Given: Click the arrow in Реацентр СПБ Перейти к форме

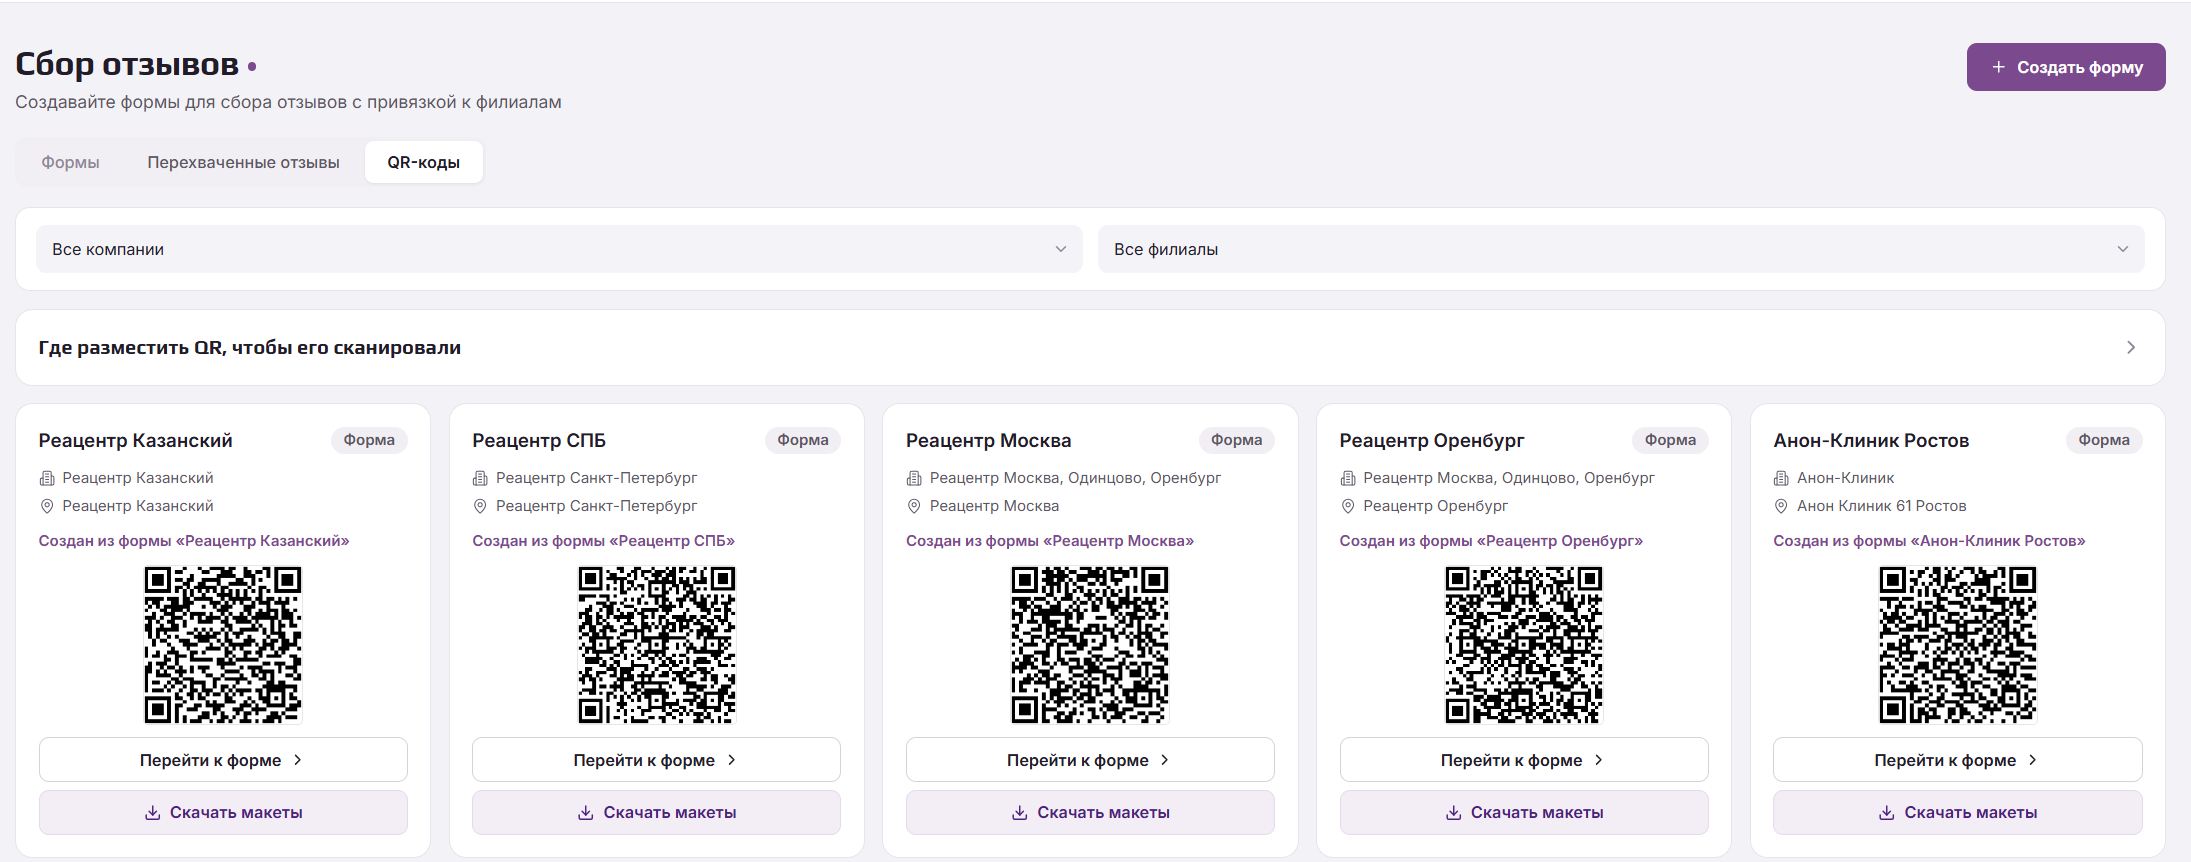Looking at the screenshot, I should [x=732, y=760].
